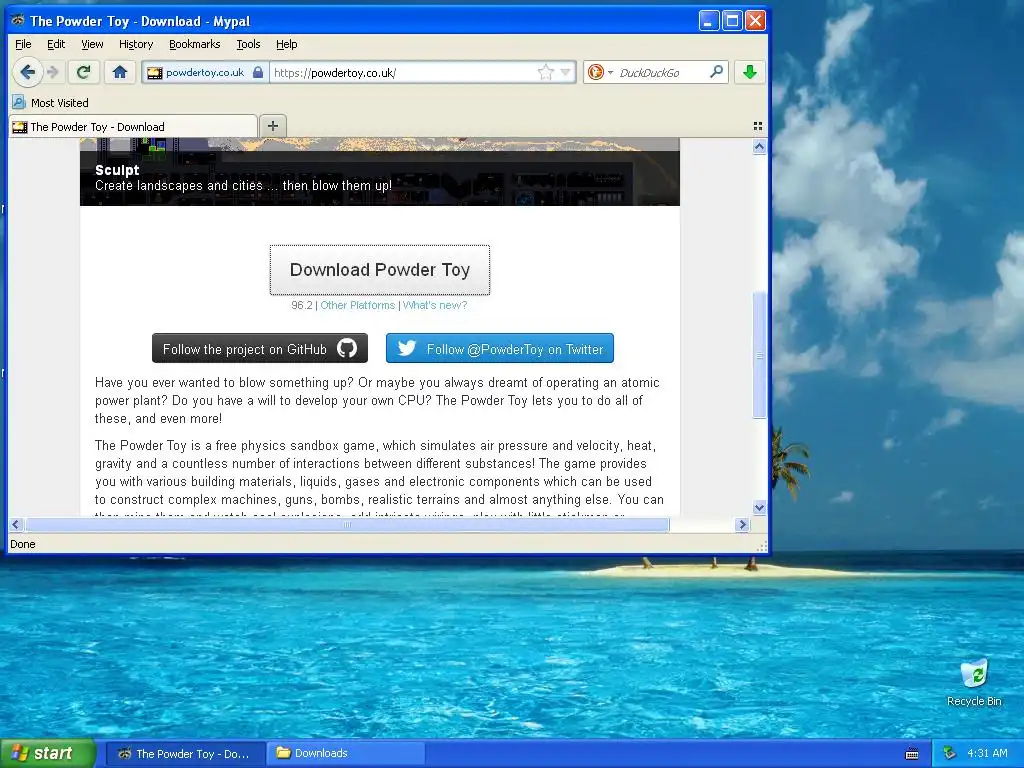Viewport: 1024px width, 768px height.
Task: Click the powdertoy.co.uk site identity box
Action: (x=204, y=72)
